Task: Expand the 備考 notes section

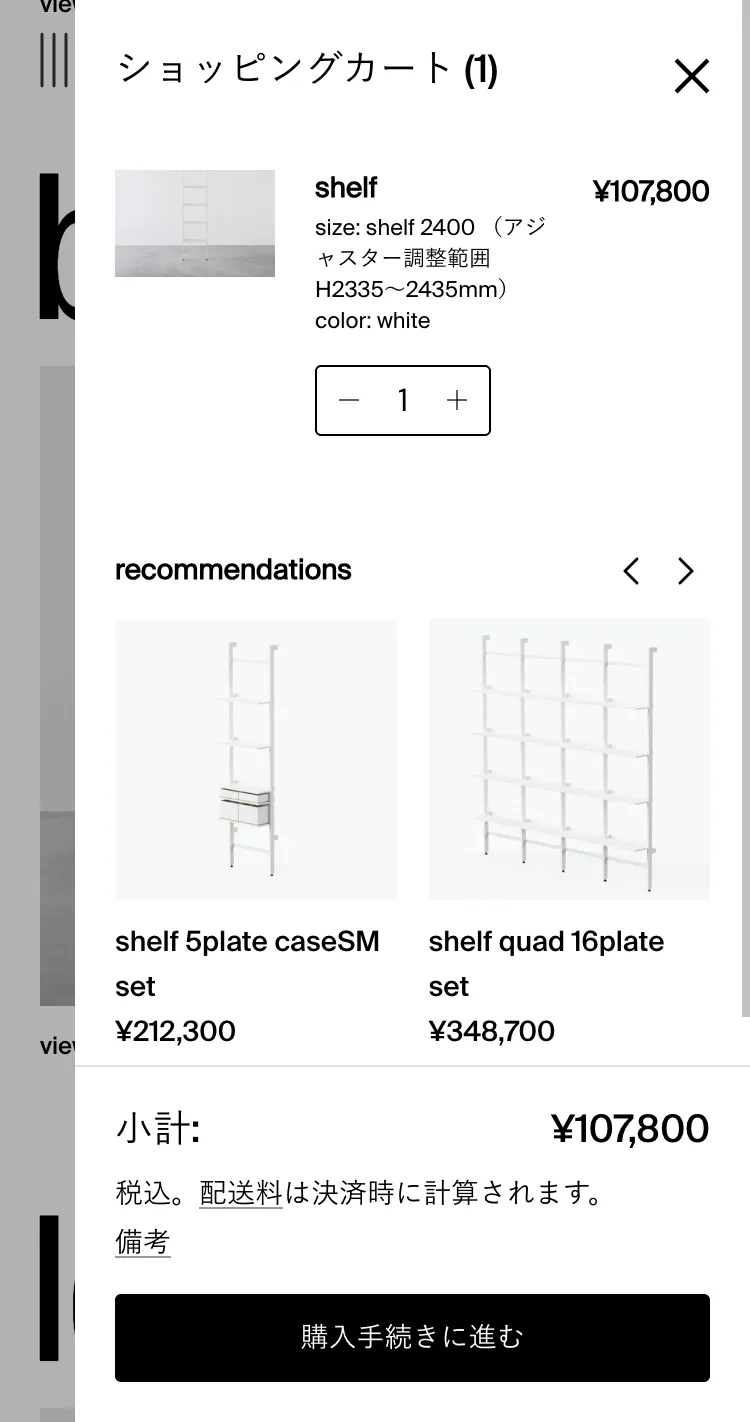Action: [x=143, y=1242]
